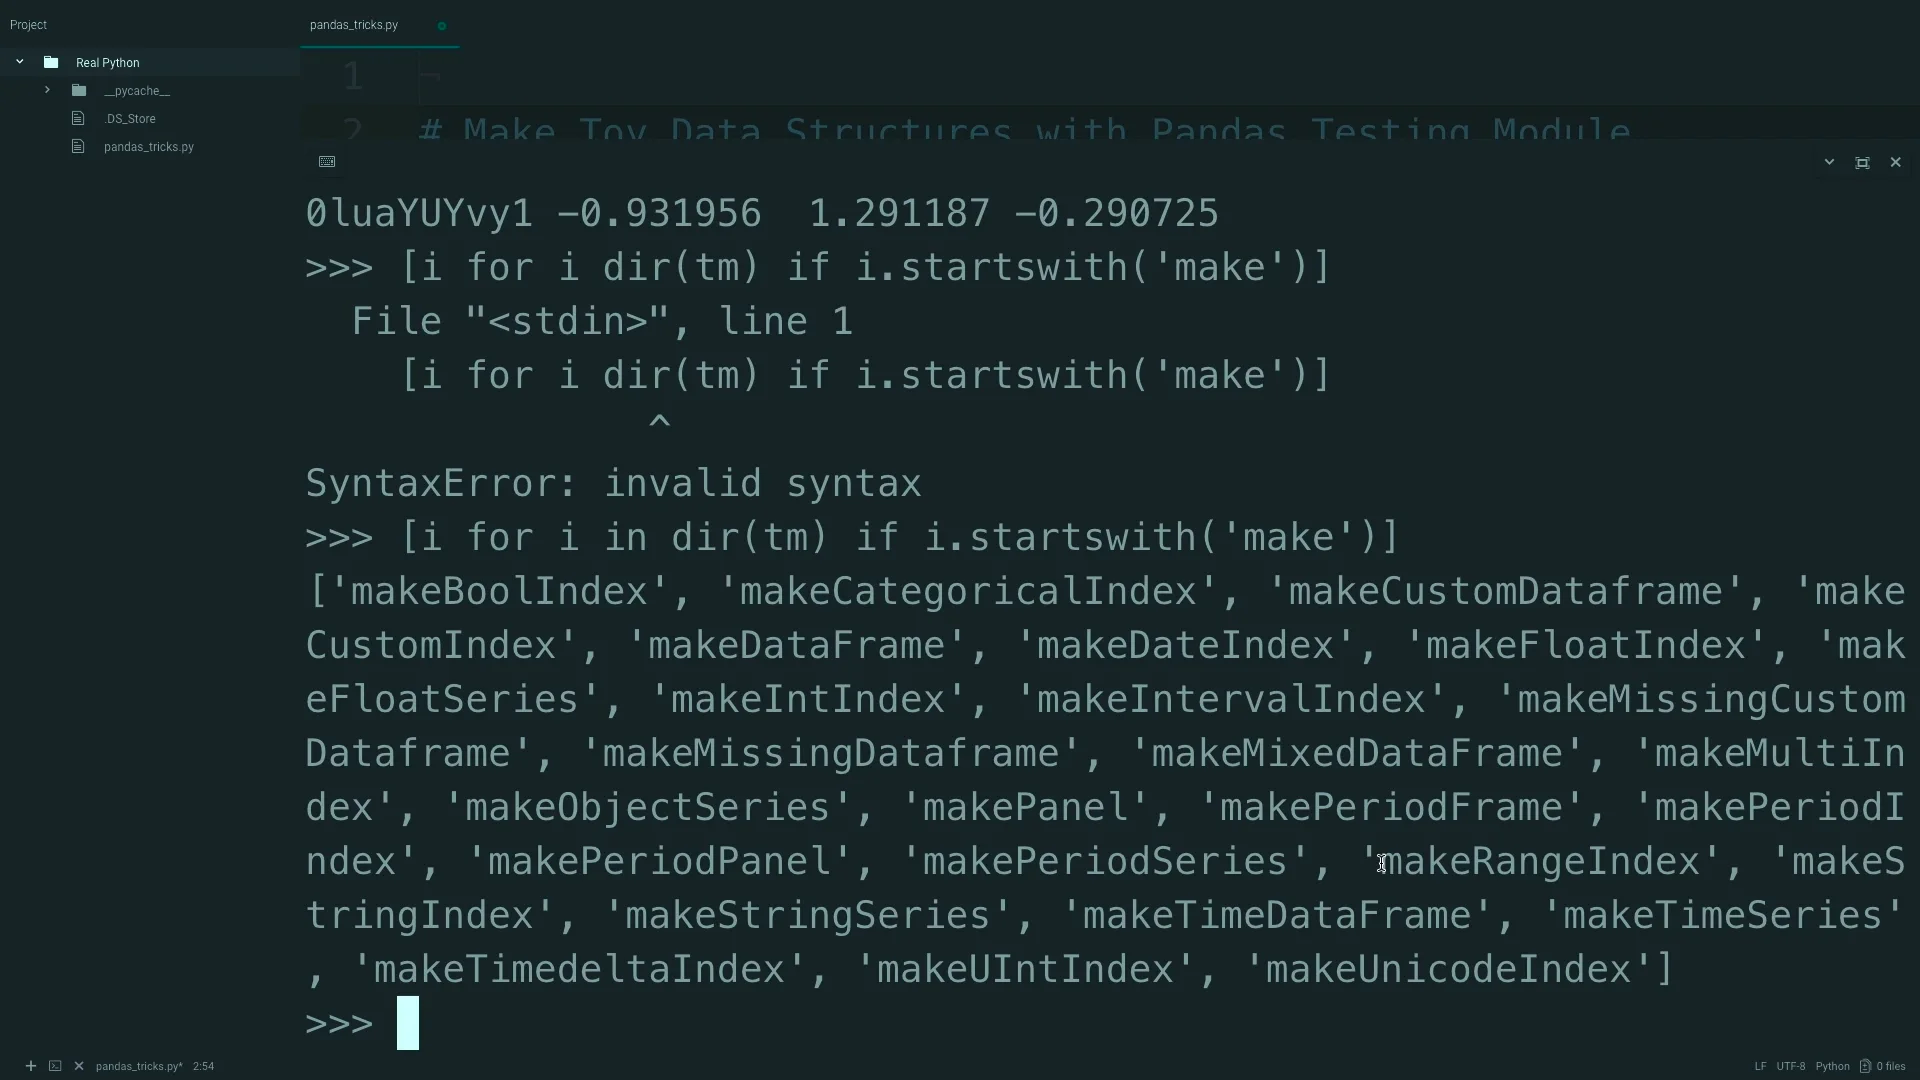The width and height of the screenshot is (1920, 1080).
Task: Click the LF line ending indicator
Action: (x=1760, y=1066)
